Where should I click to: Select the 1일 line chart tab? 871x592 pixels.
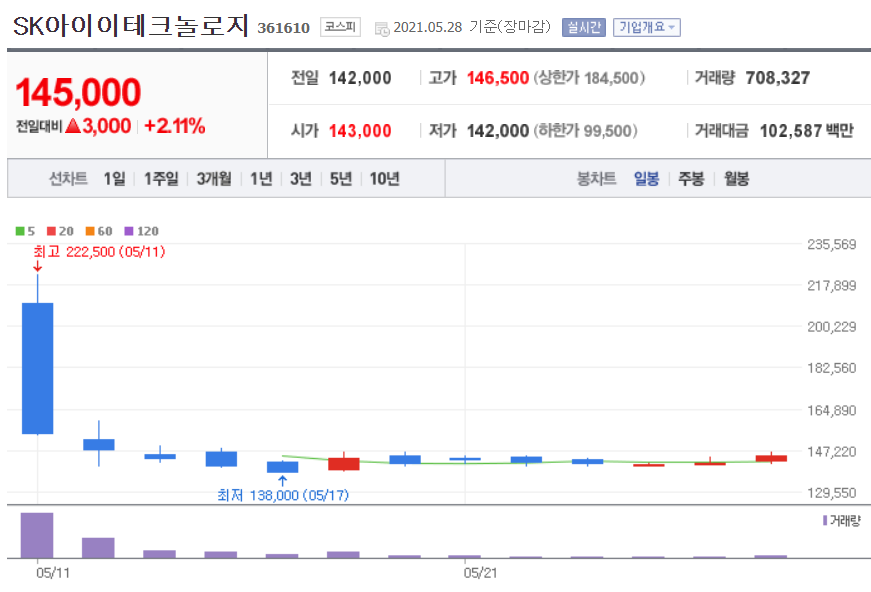click(114, 179)
